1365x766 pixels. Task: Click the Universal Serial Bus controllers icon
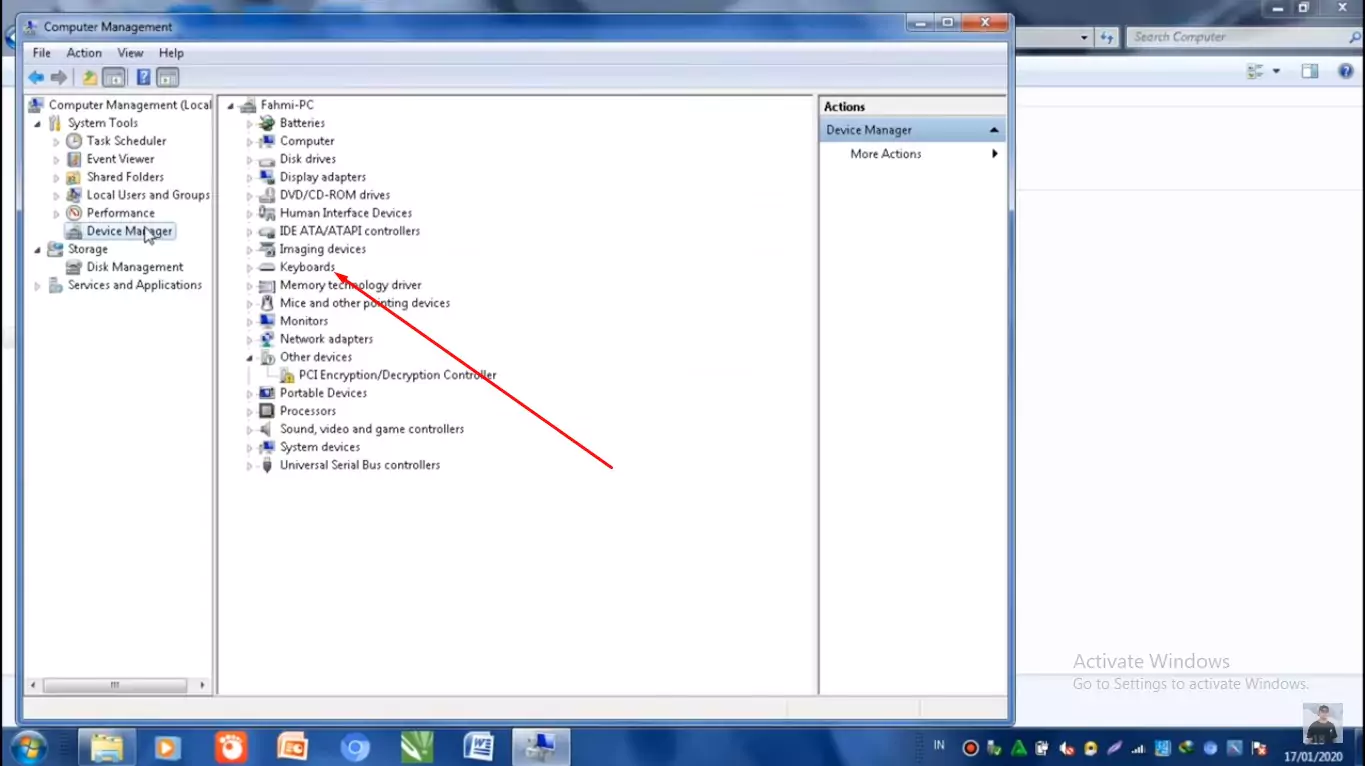tap(267, 465)
